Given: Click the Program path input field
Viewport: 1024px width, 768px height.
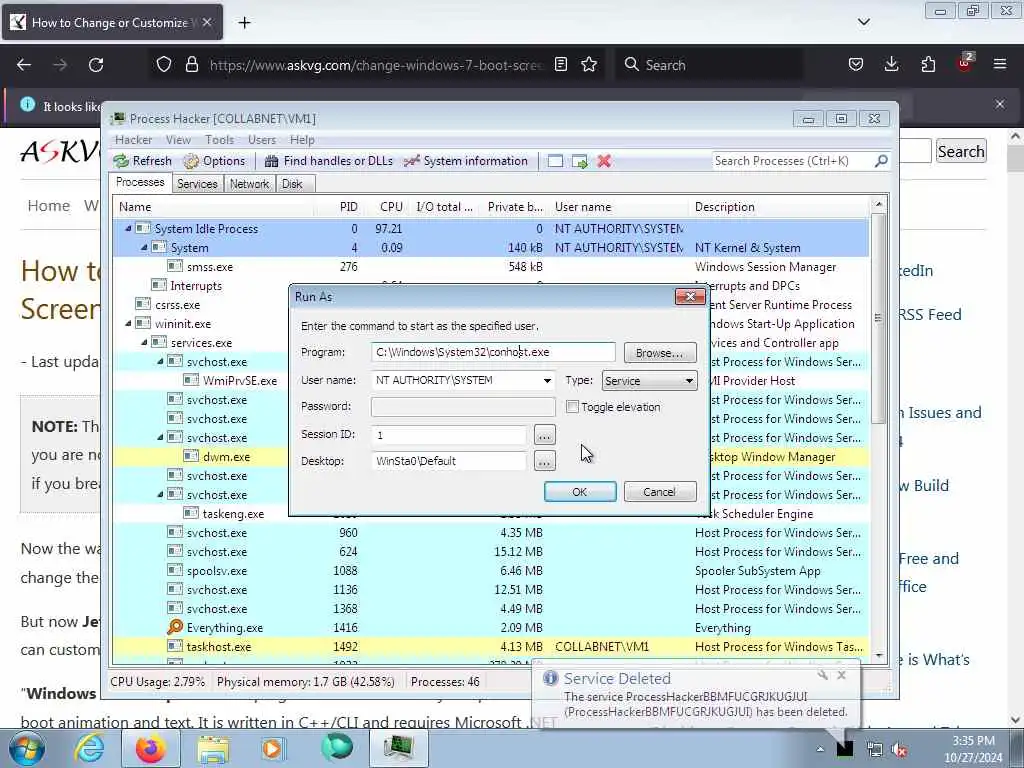Looking at the screenshot, I should [493, 352].
